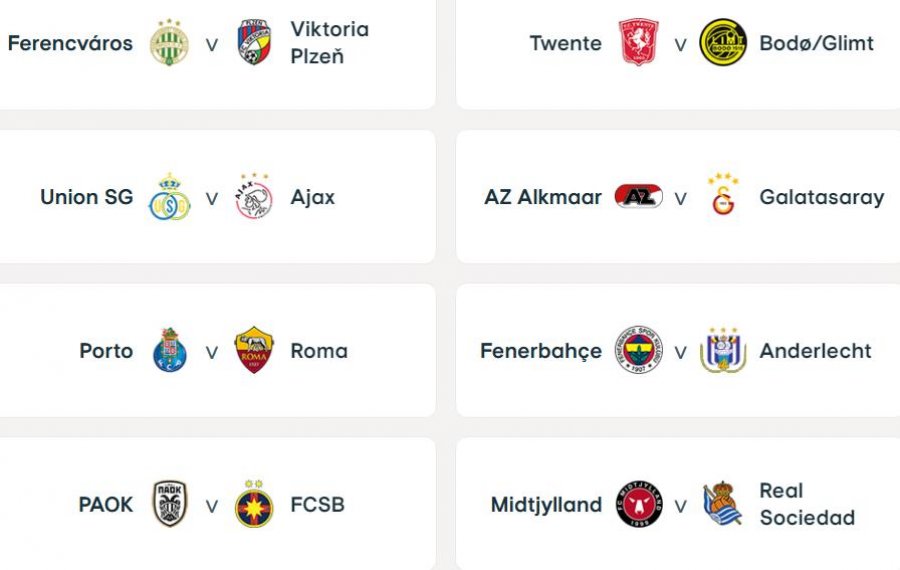Click the PAOK eagle badge
The width and height of the screenshot is (900, 570).
169,504
